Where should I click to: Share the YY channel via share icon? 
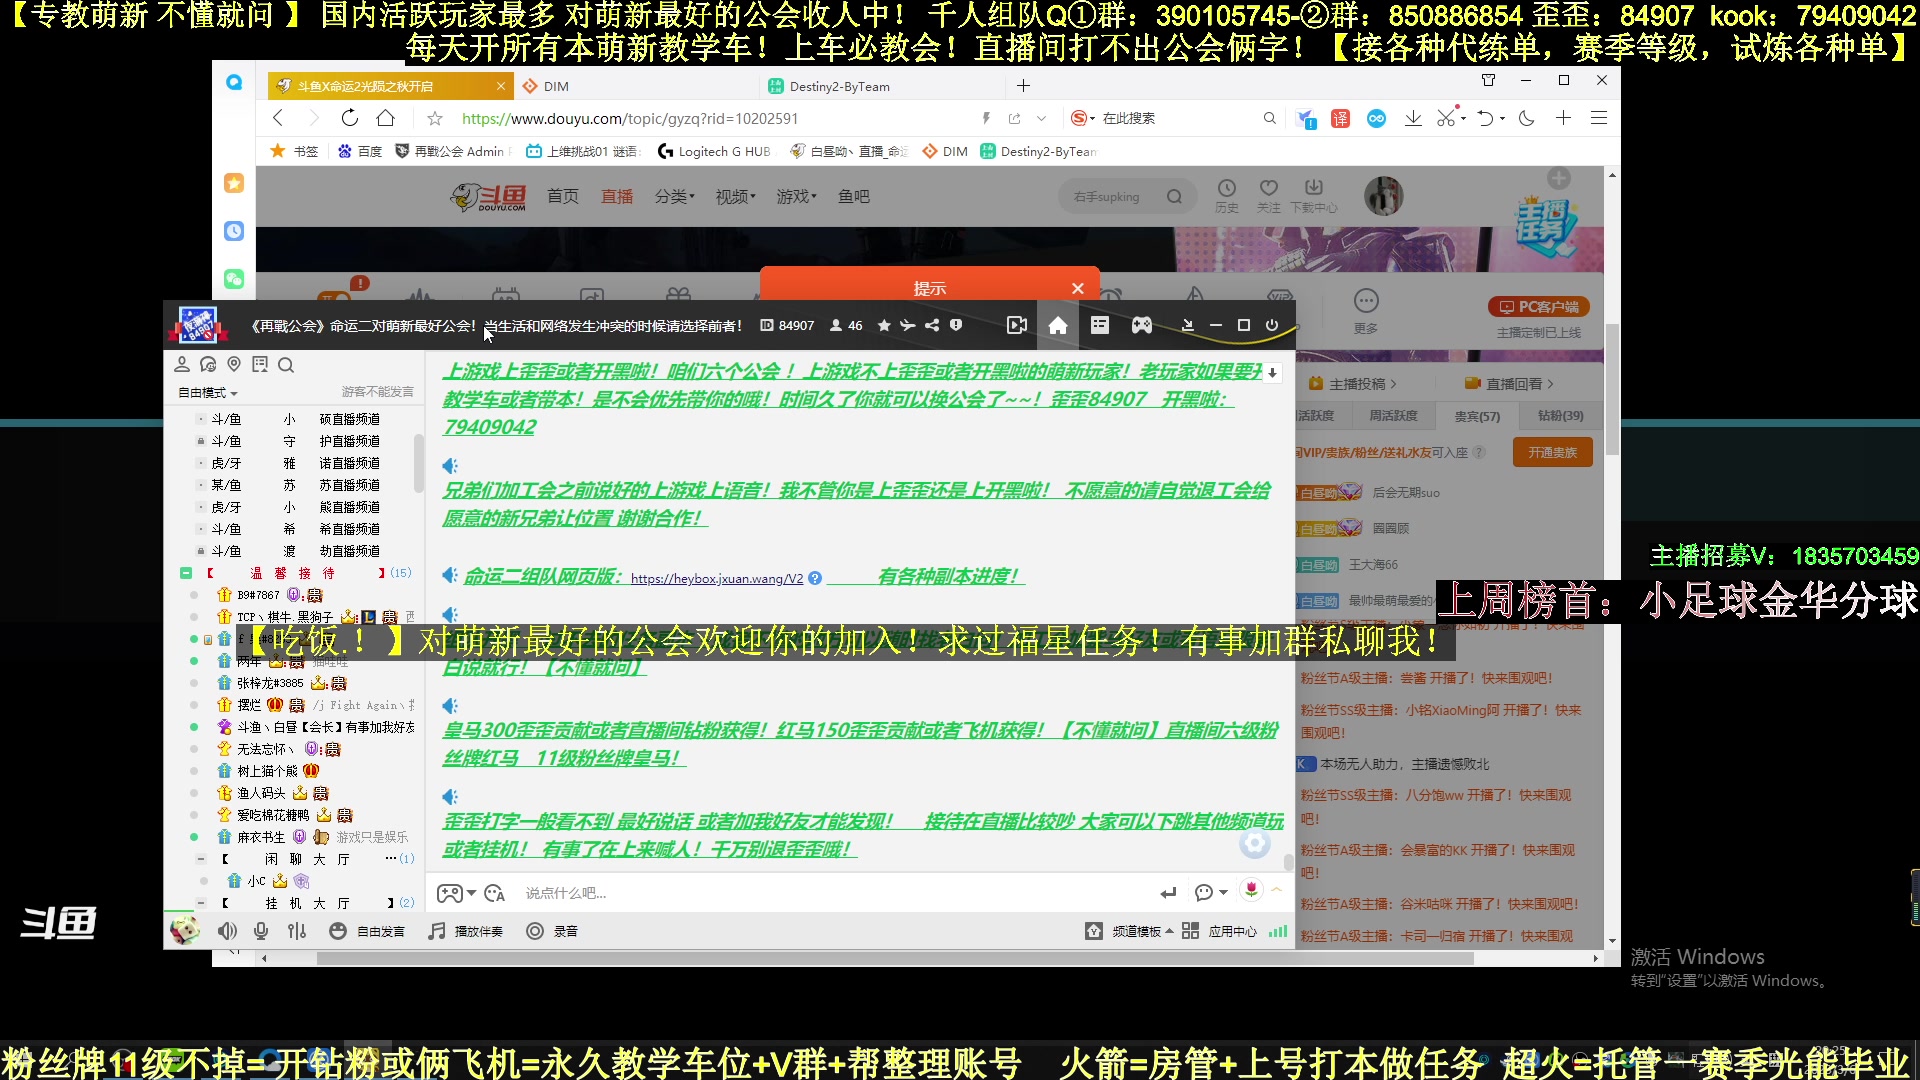click(x=932, y=325)
